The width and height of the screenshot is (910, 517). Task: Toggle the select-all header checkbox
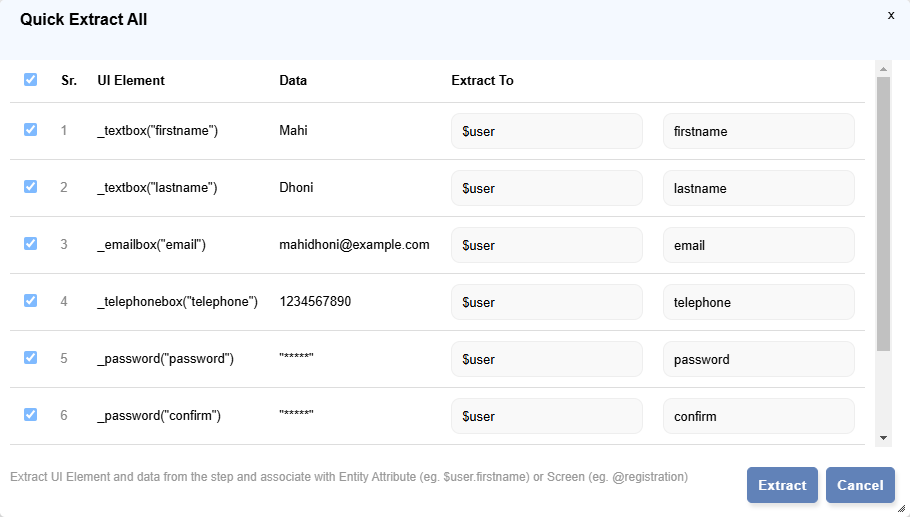coord(30,80)
